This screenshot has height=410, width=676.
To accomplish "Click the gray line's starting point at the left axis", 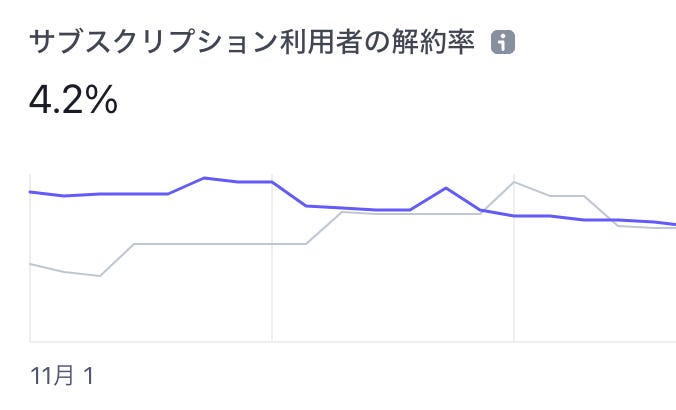I will pos(30,264).
